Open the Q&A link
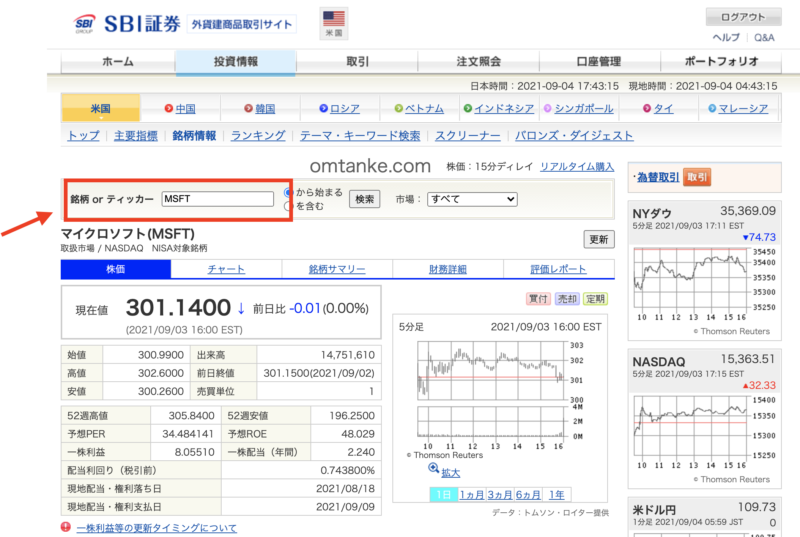800x537 pixels. point(764,37)
